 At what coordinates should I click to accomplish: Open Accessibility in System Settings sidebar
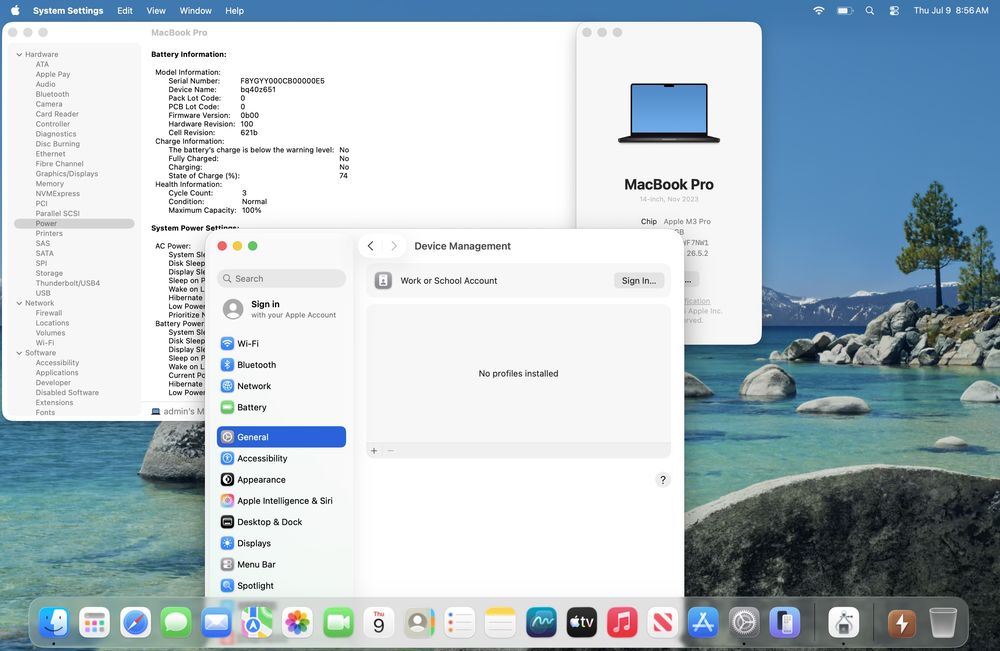pyautogui.click(x=281, y=458)
